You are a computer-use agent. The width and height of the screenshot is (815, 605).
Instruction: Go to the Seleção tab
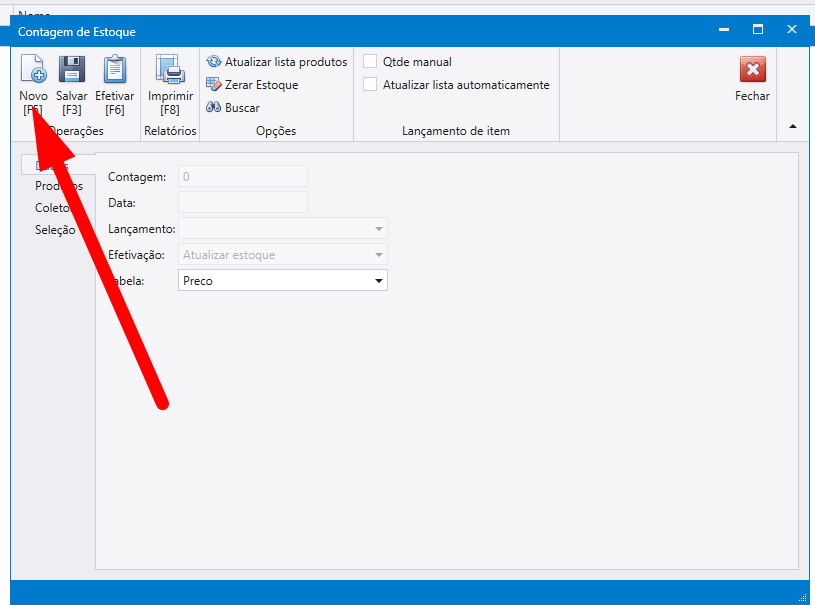pyautogui.click(x=55, y=230)
